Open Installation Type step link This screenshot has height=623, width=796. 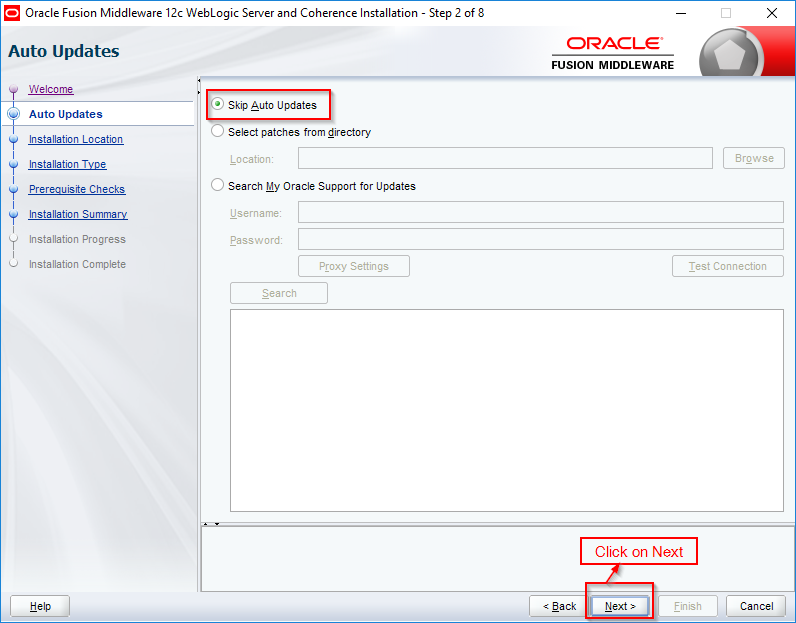point(68,164)
